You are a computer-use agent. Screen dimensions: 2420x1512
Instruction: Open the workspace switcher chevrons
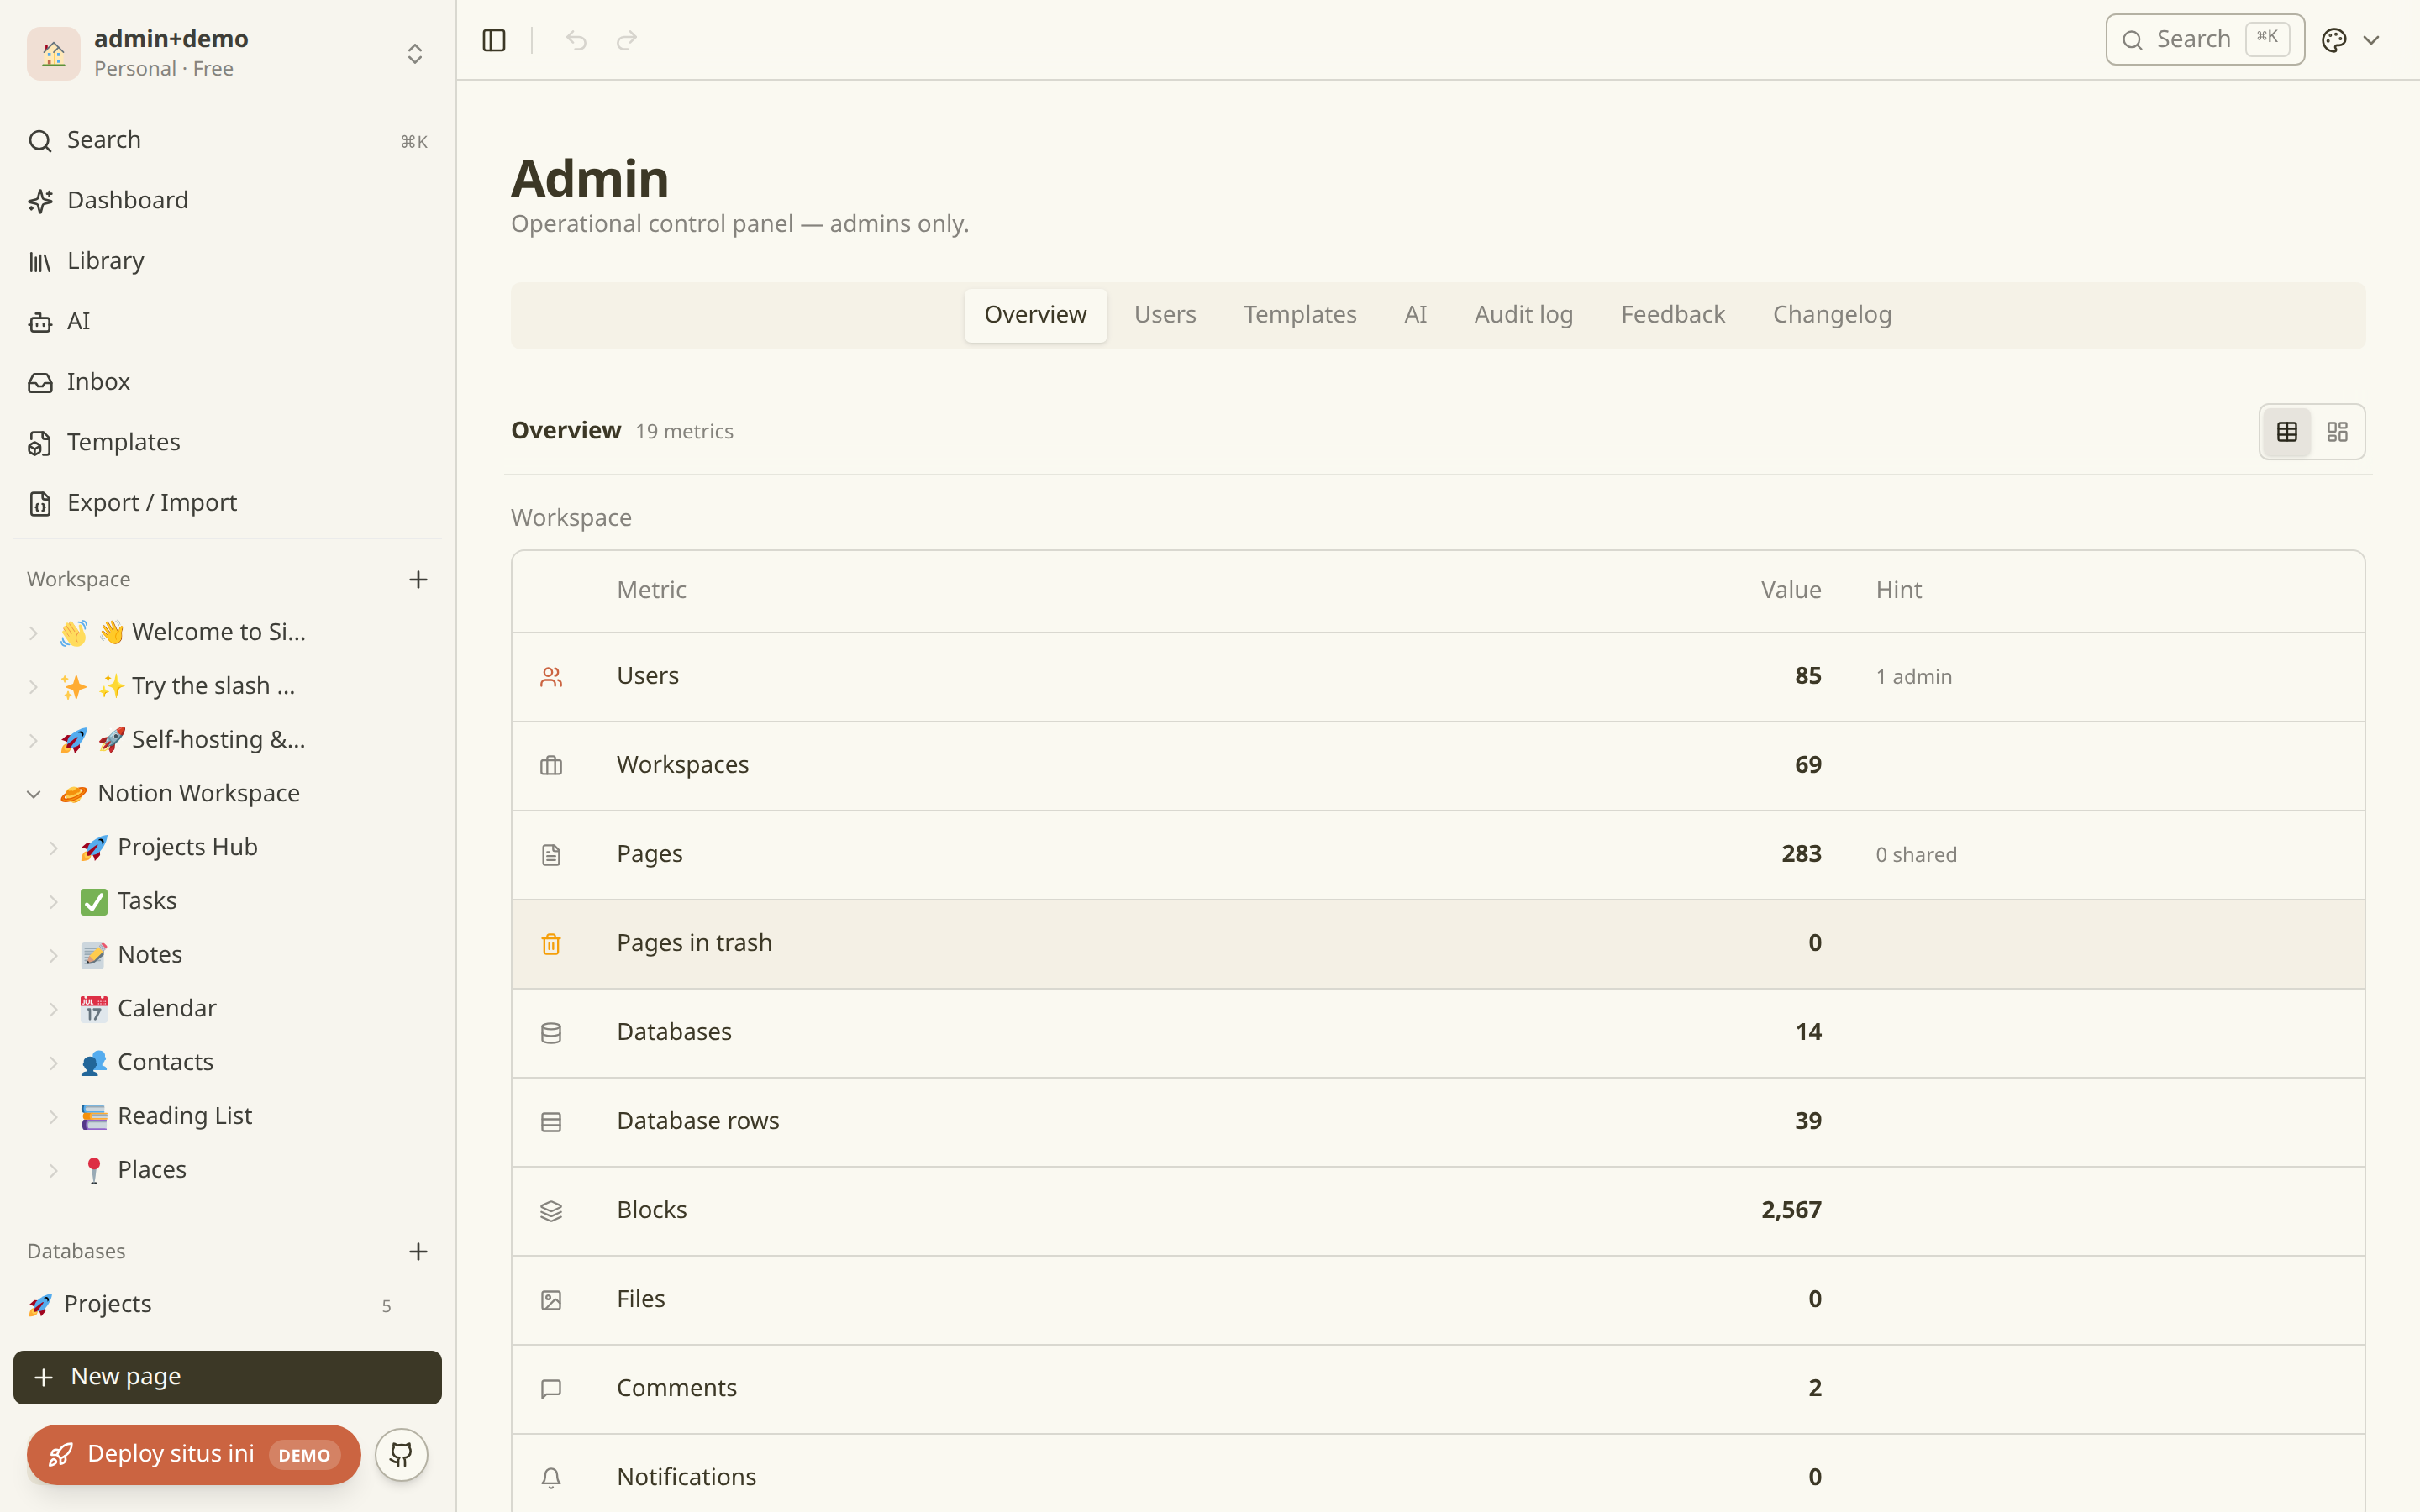pos(415,53)
